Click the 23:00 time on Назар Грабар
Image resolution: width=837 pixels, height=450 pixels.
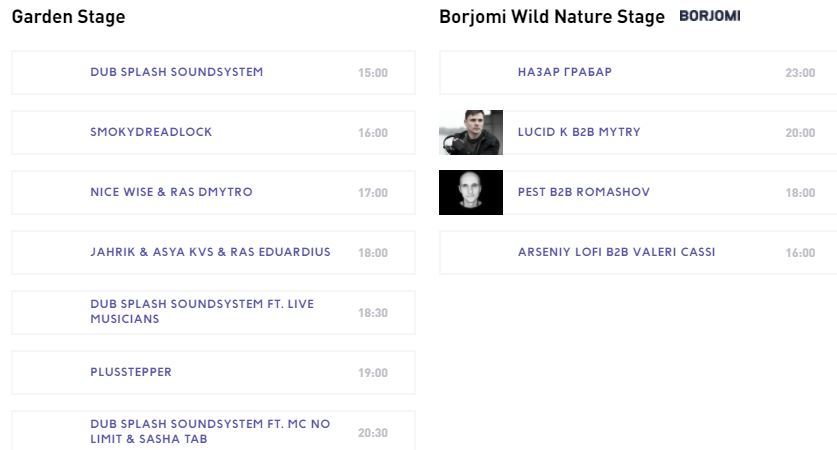(801, 73)
